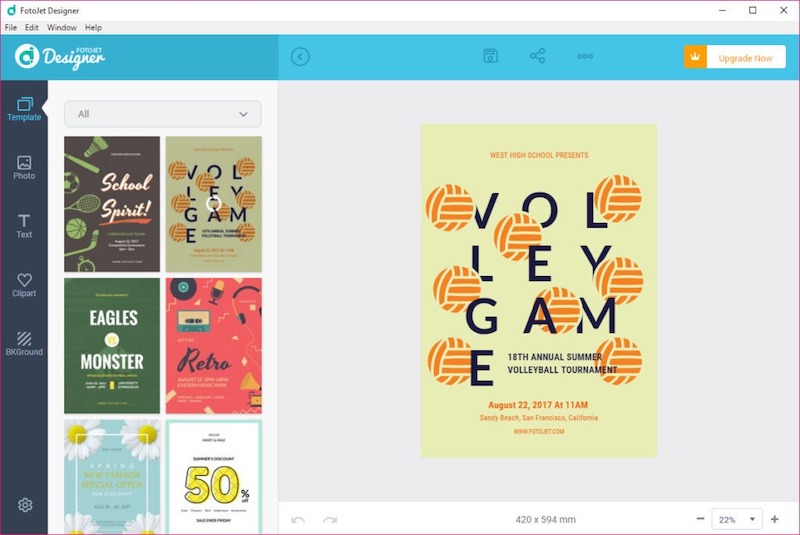Open the BKGround panel
This screenshot has height=535, width=800.
click(x=24, y=343)
